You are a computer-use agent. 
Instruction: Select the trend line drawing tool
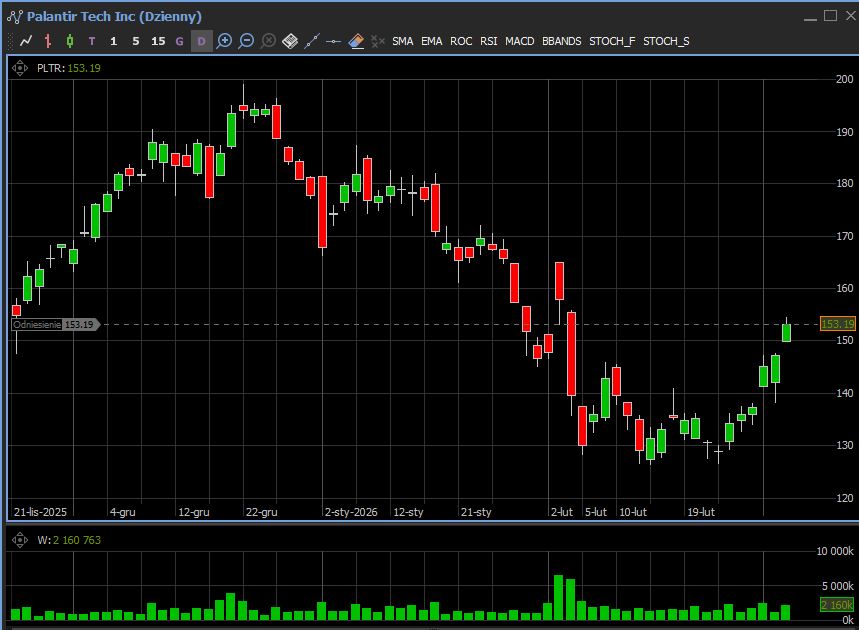pos(312,41)
